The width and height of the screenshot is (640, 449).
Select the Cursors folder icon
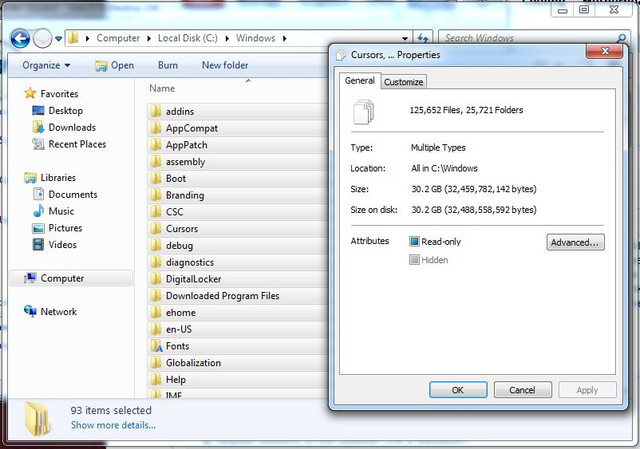pos(156,228)
